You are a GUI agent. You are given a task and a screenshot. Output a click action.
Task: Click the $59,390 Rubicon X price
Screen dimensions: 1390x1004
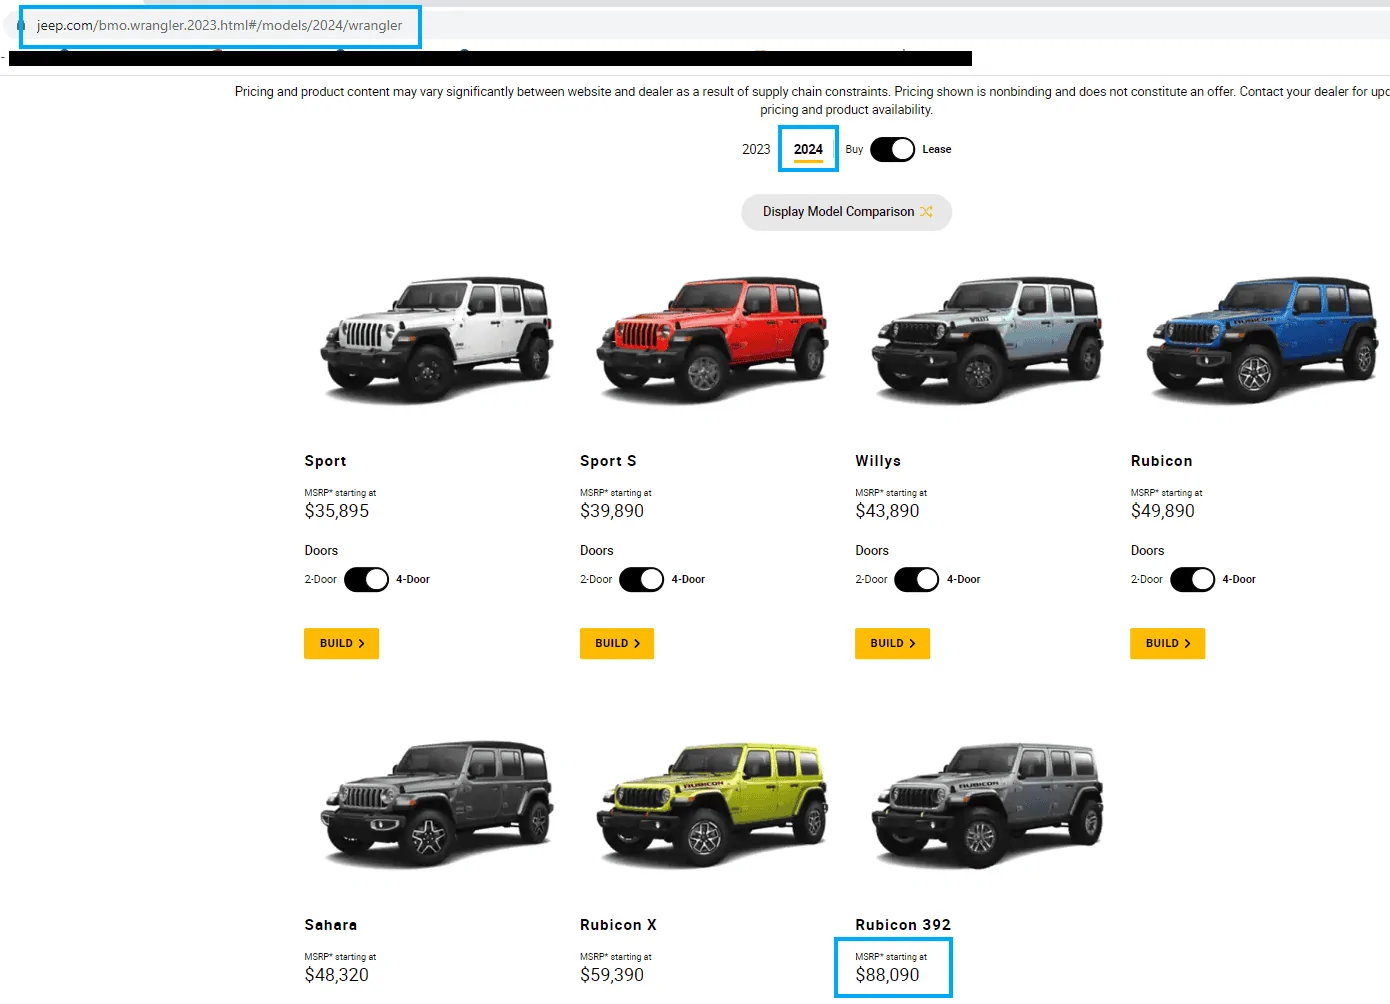pos(612,975)
